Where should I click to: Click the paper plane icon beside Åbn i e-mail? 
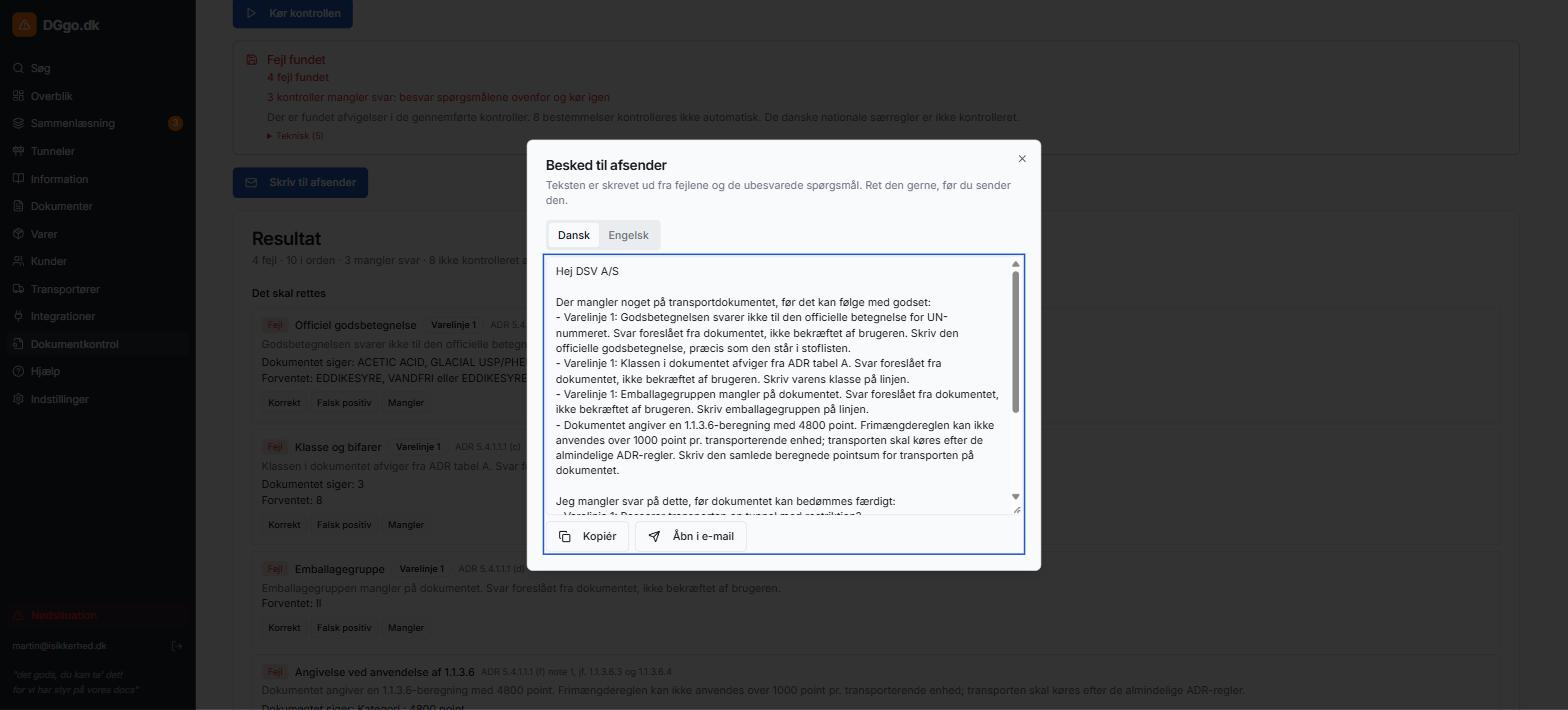tap(654, 537)
